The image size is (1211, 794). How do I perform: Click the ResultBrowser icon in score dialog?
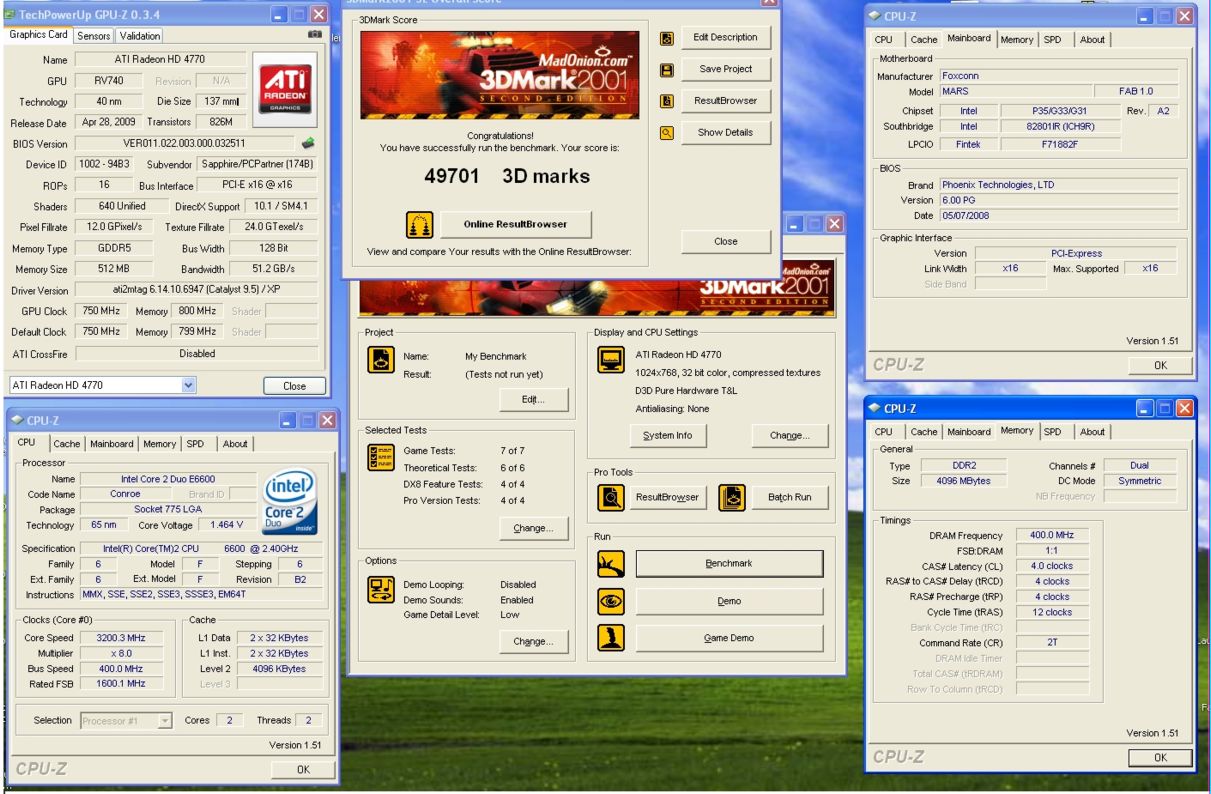pyautogui.click(x=667, y=101)
